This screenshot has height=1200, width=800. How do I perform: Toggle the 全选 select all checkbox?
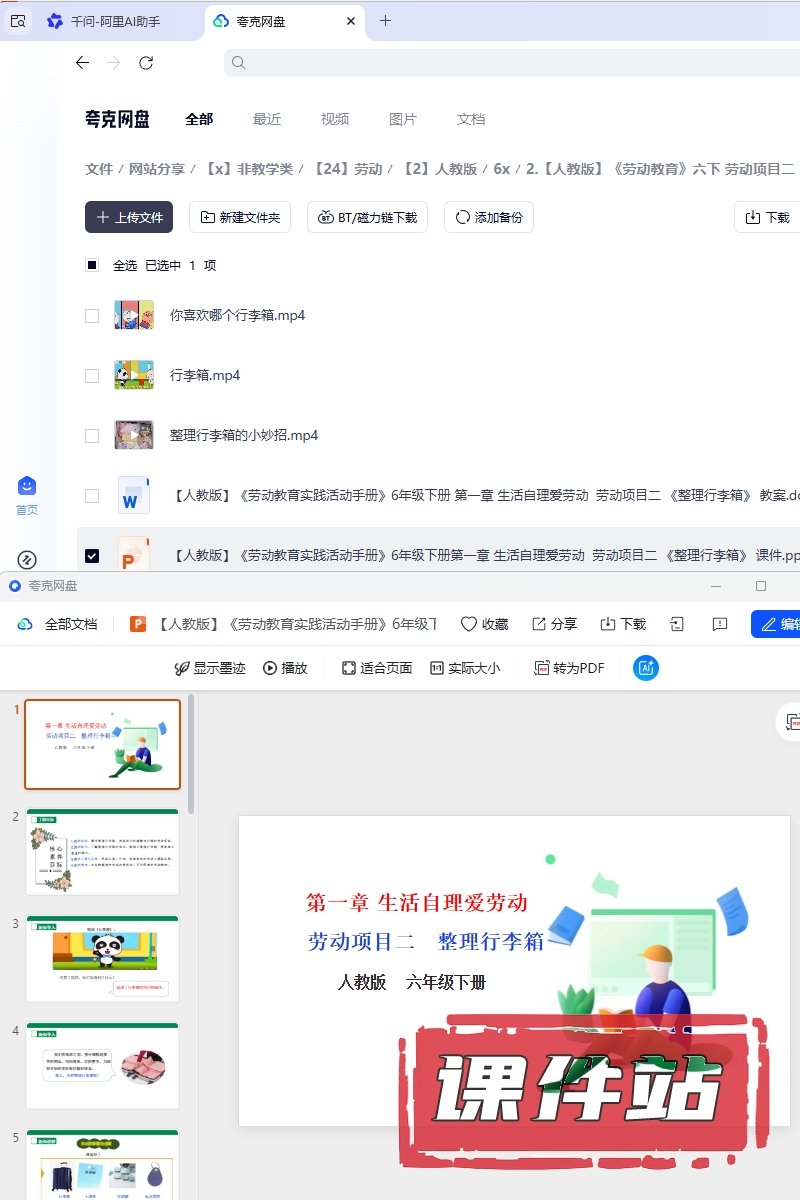click(92, 265)
